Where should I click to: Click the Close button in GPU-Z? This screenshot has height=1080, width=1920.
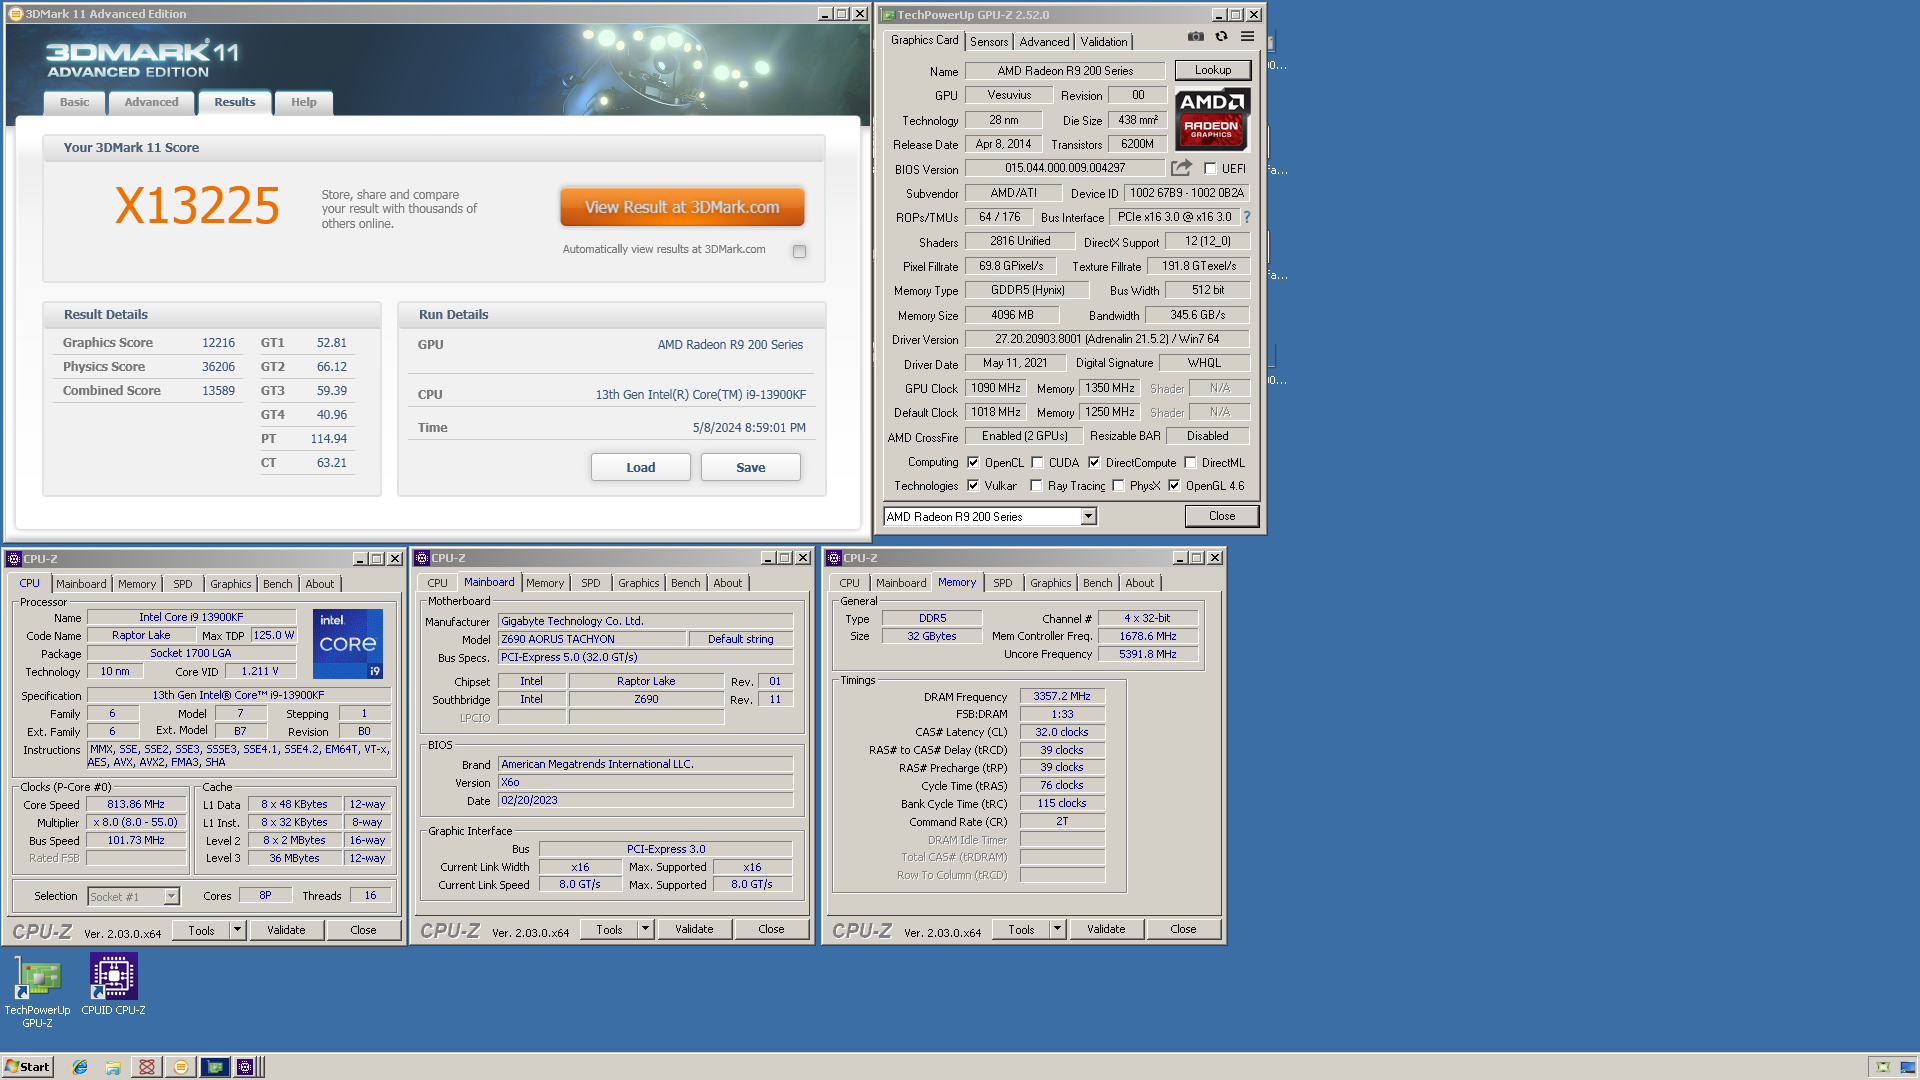[1221, 516]
